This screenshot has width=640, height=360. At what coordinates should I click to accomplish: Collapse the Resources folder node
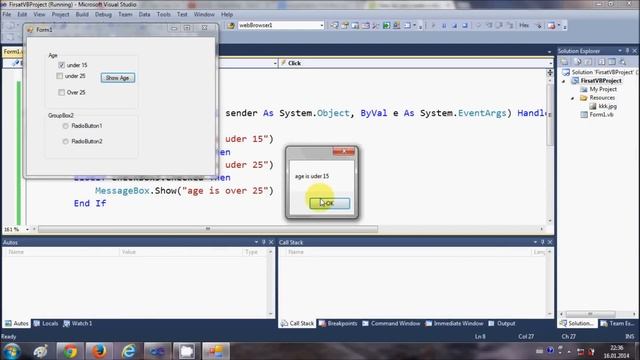(572, 98)
